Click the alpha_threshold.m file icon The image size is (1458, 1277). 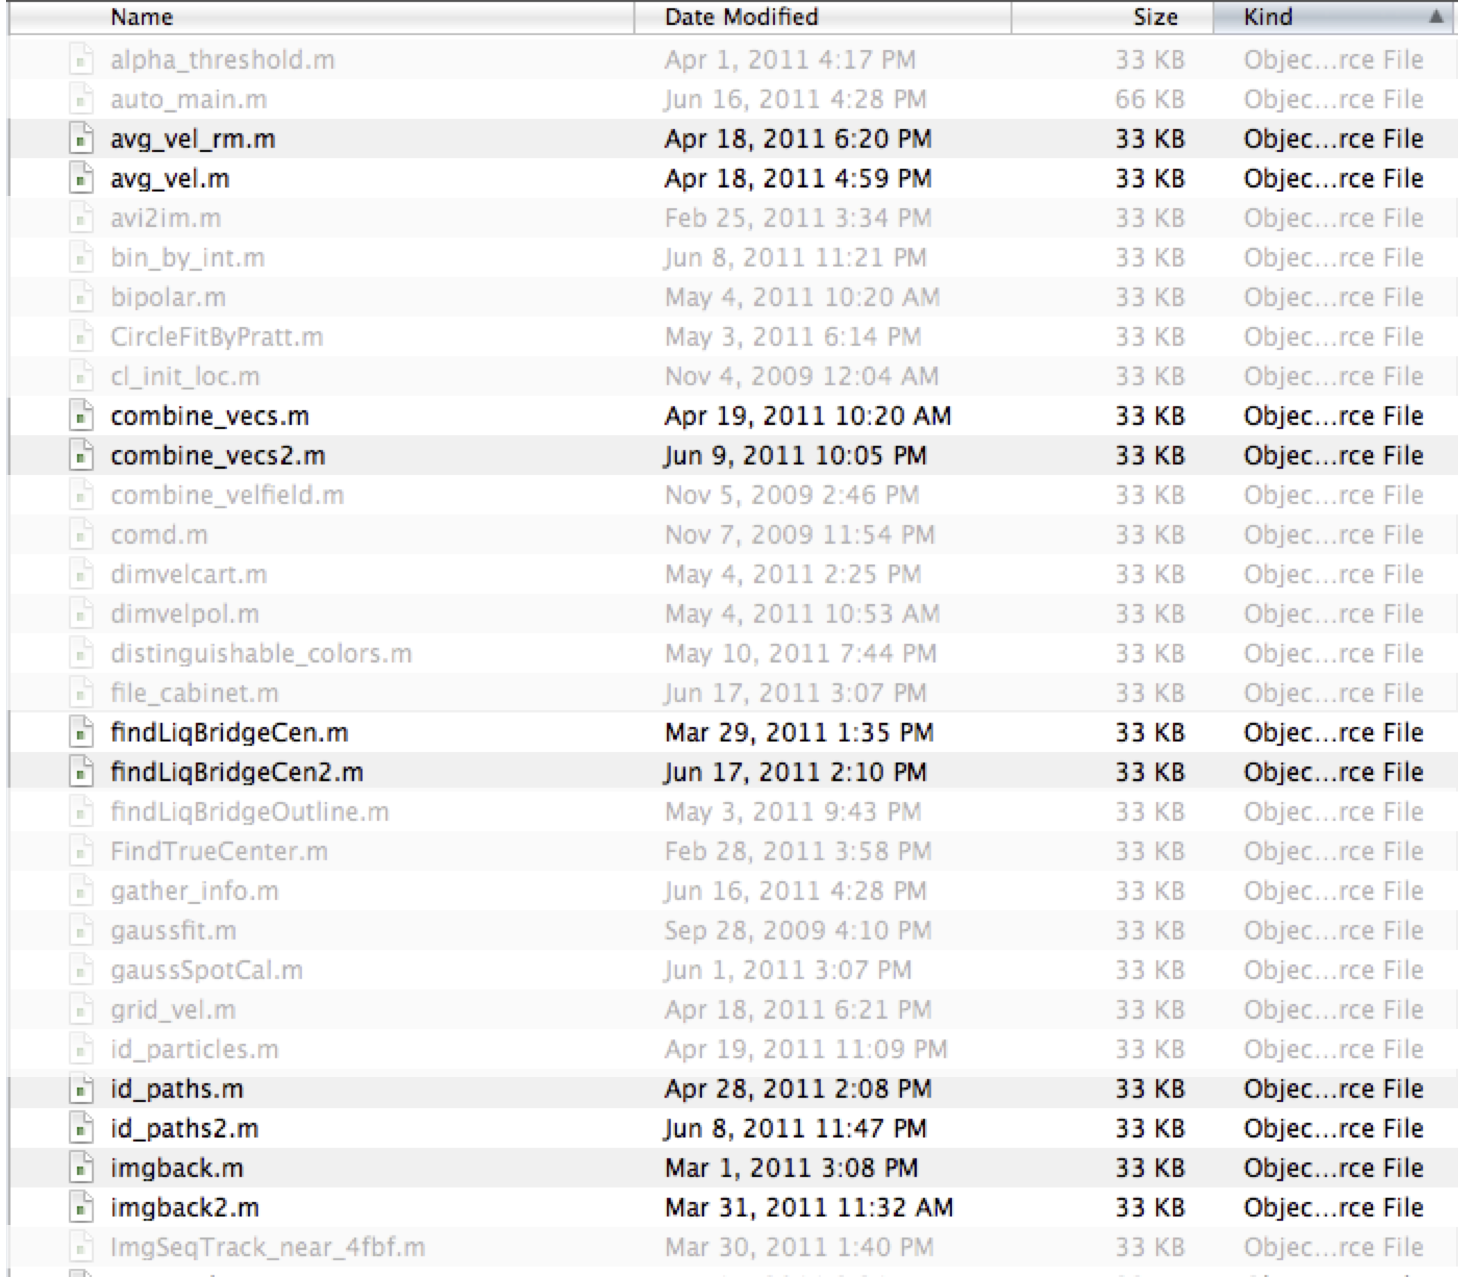point(81,60)
